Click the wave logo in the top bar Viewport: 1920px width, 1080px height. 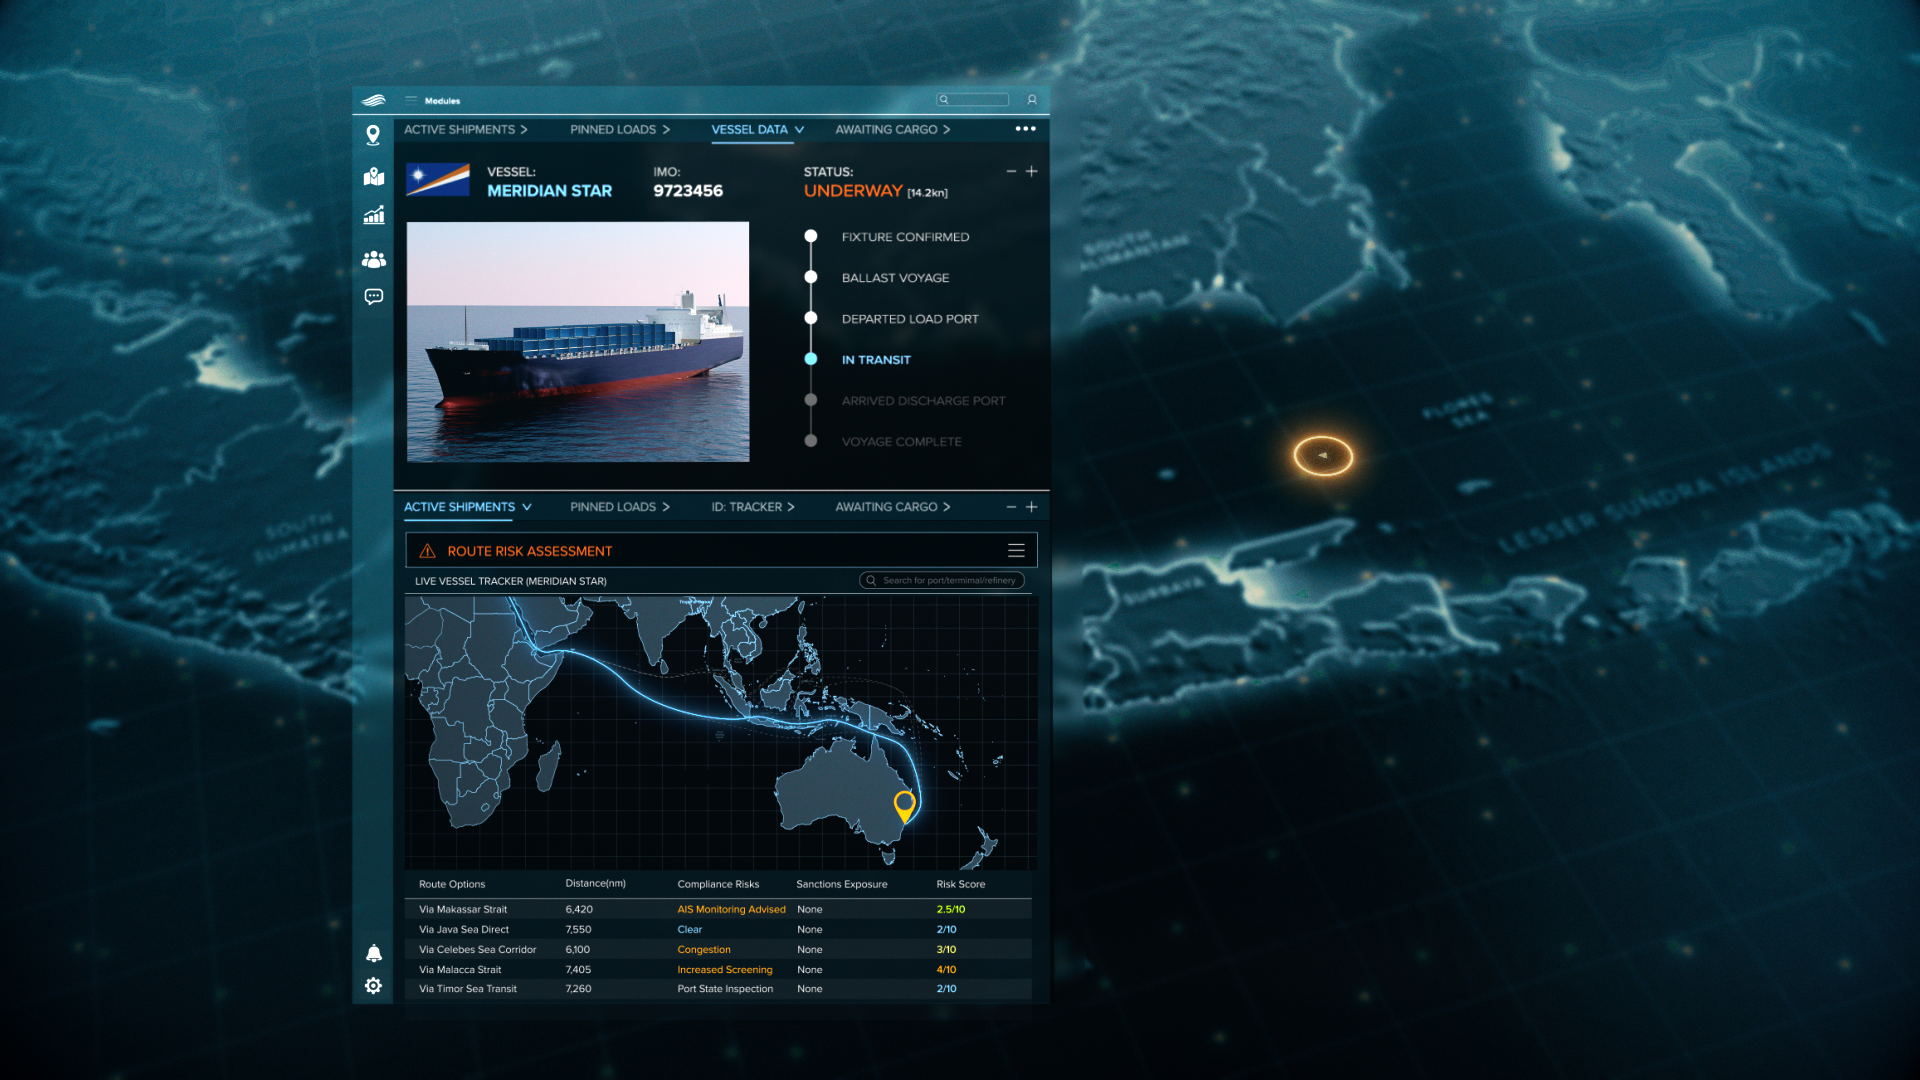373,100
